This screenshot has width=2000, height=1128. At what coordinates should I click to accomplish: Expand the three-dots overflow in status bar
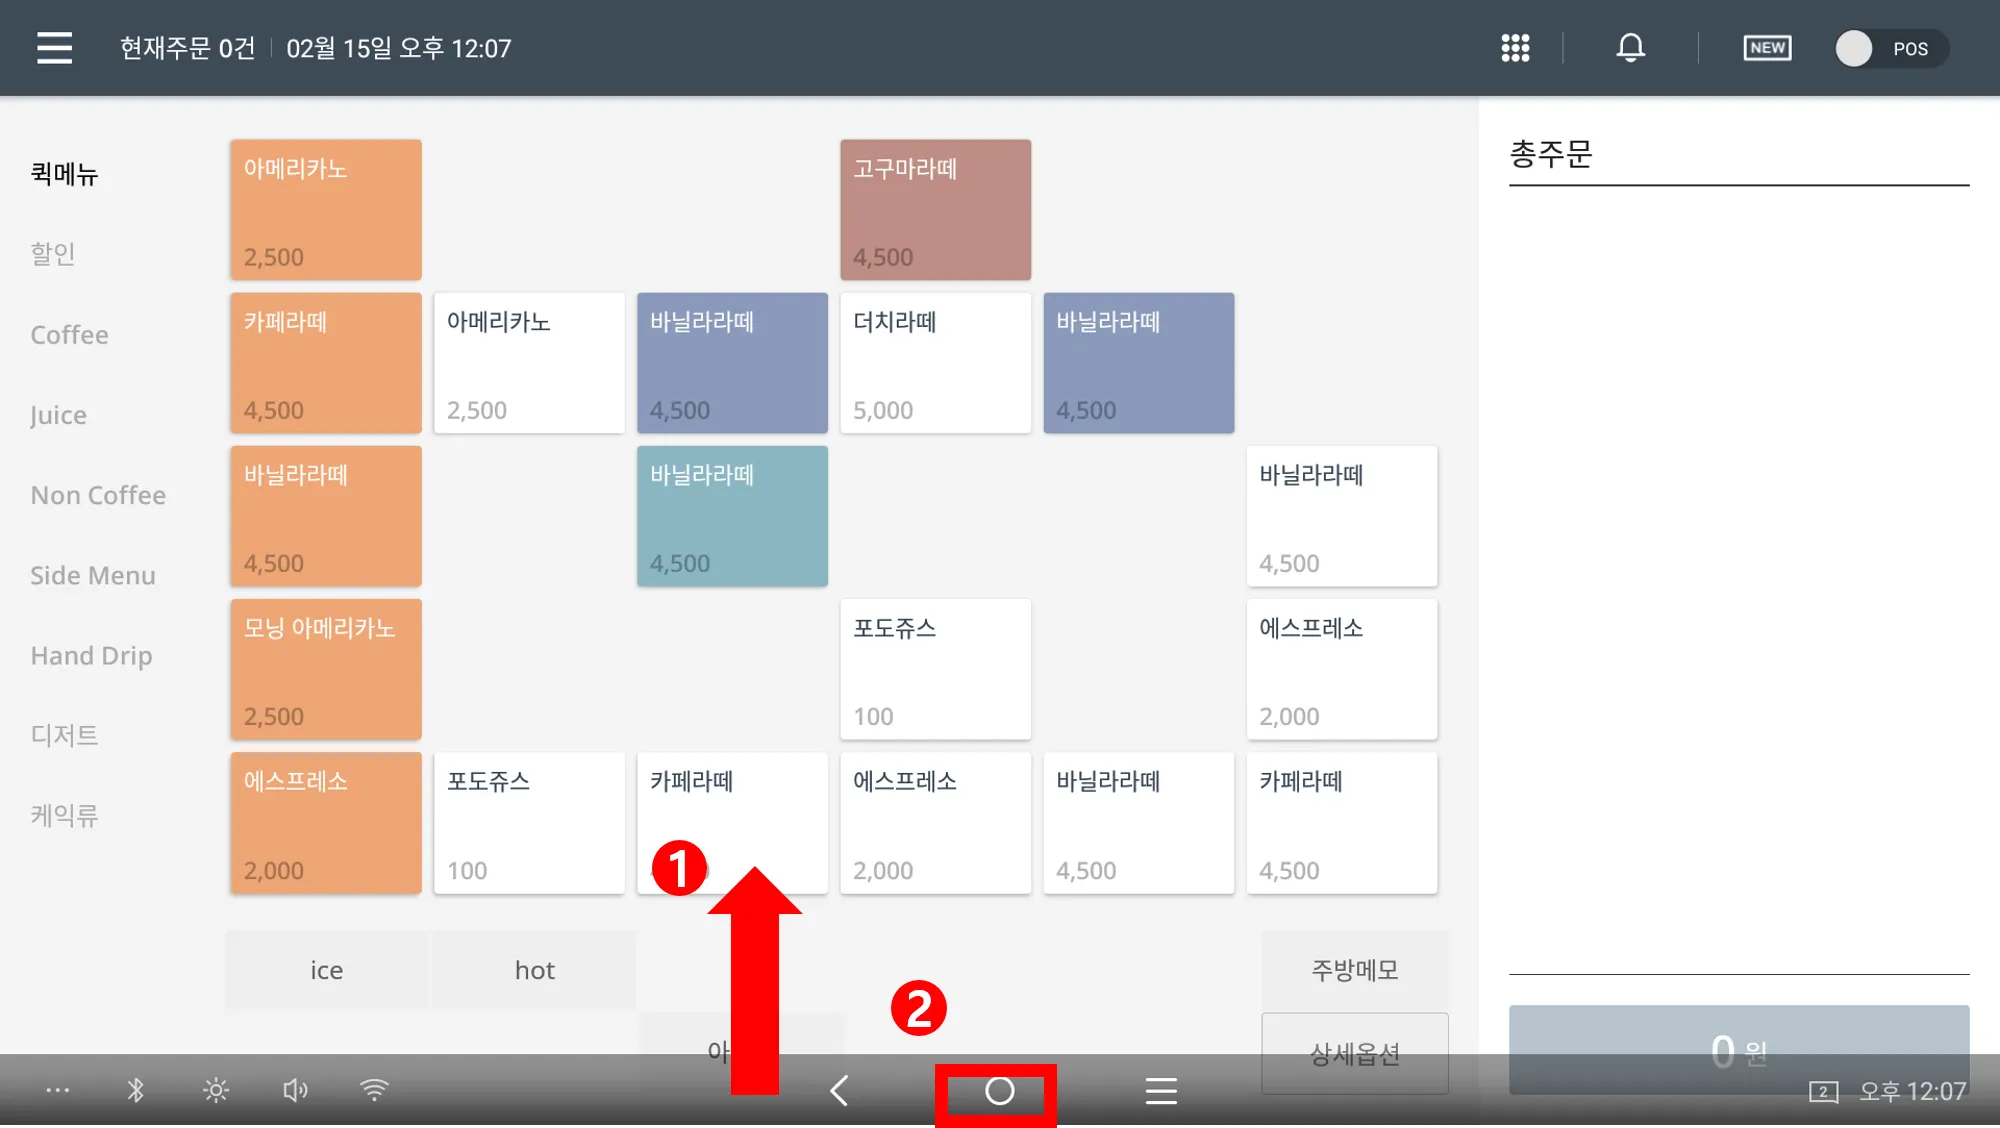(x=58, y=1090)
